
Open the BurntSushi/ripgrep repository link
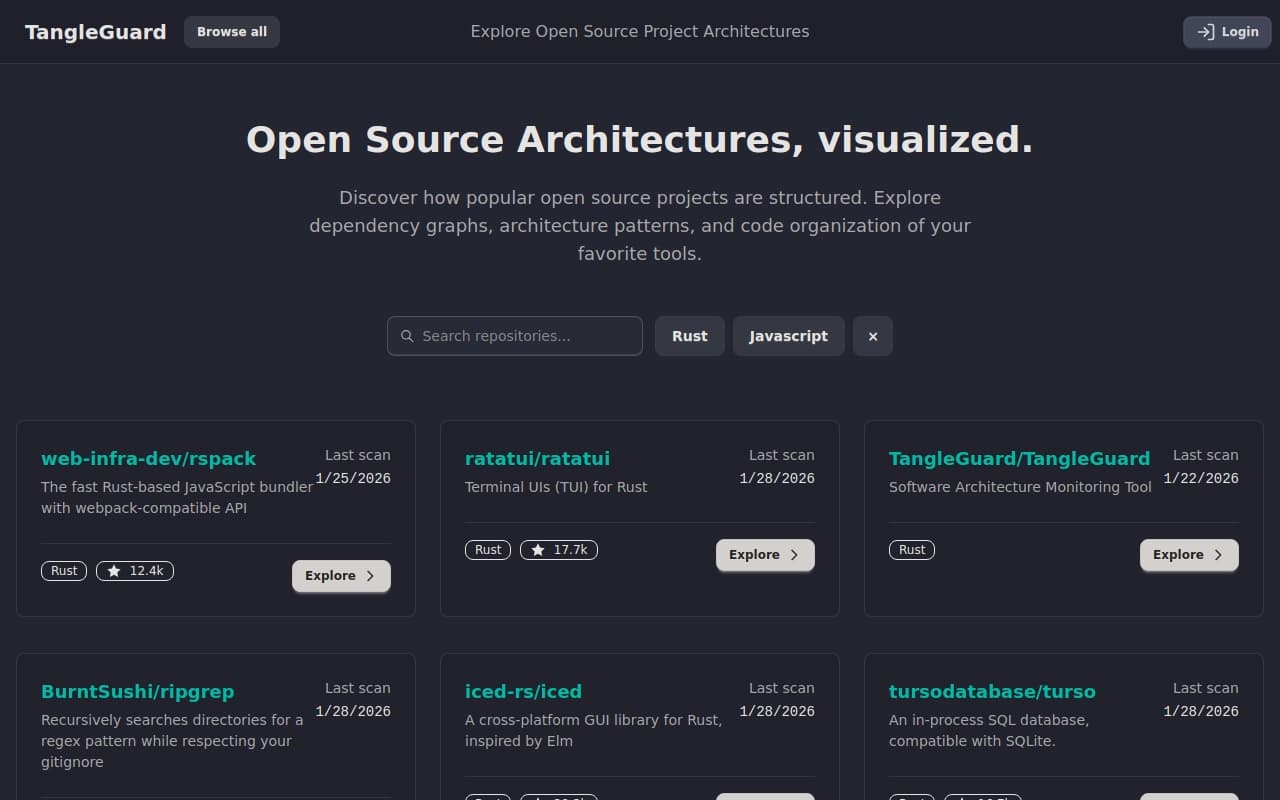[137, 692]
